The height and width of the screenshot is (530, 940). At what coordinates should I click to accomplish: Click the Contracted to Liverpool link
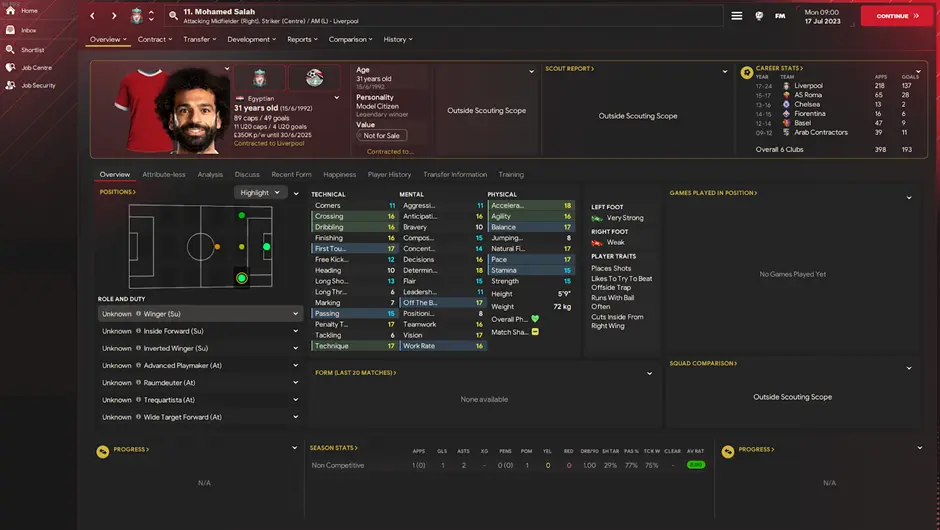269,143
